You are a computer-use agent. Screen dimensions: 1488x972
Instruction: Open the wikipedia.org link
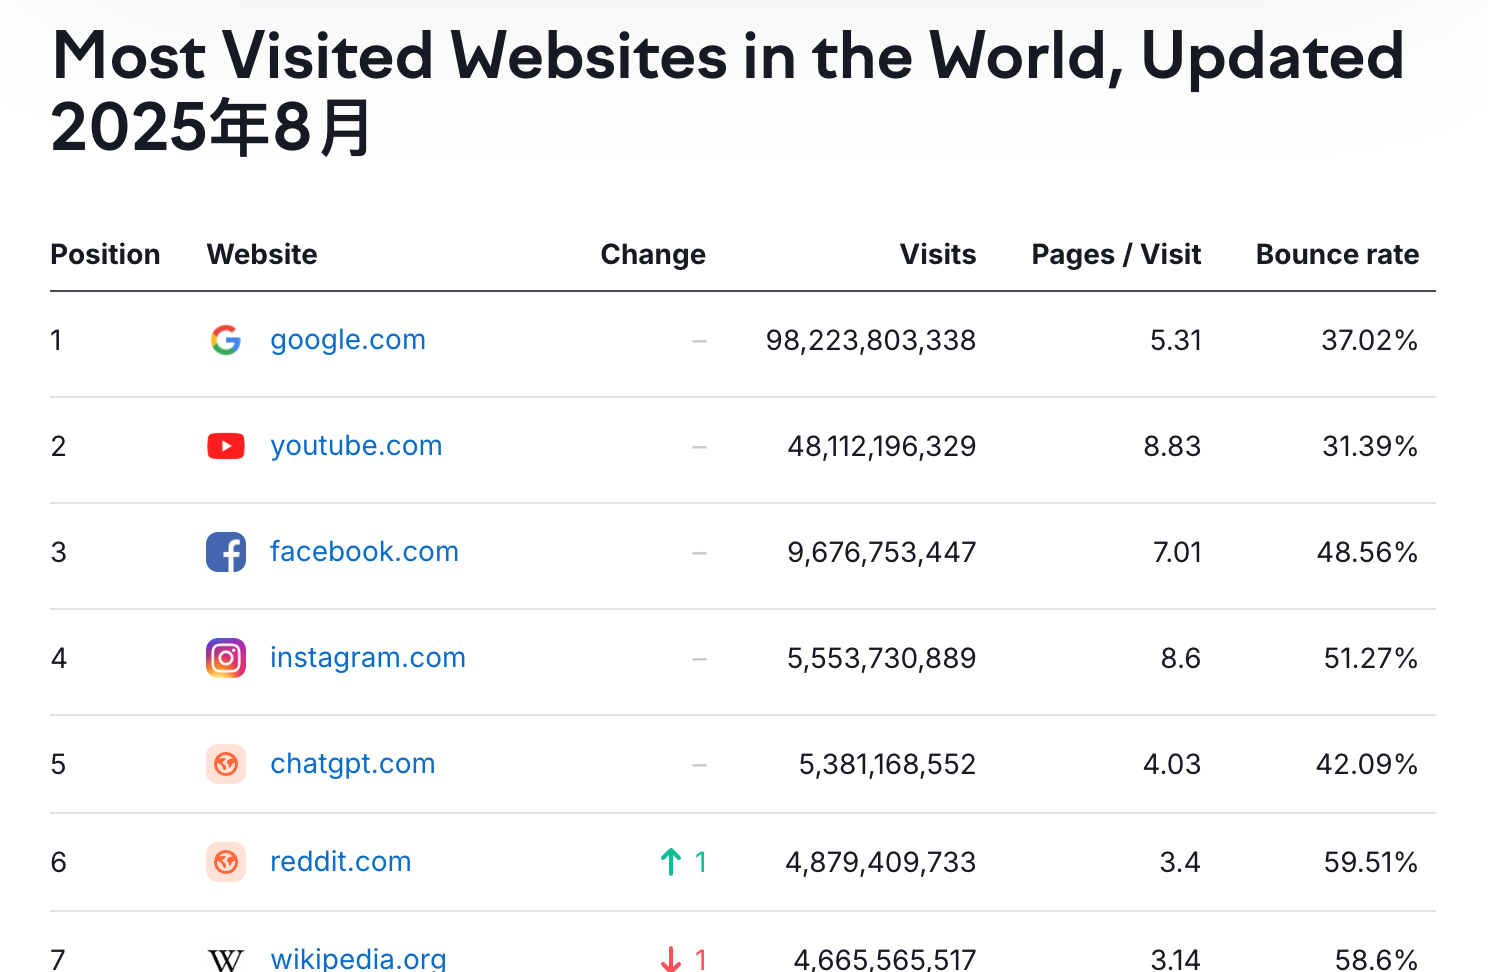point(357,958)
